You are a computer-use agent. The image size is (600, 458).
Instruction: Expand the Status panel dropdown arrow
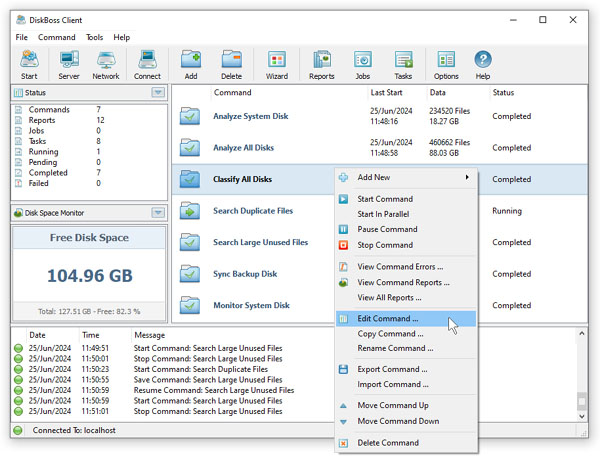158,92
